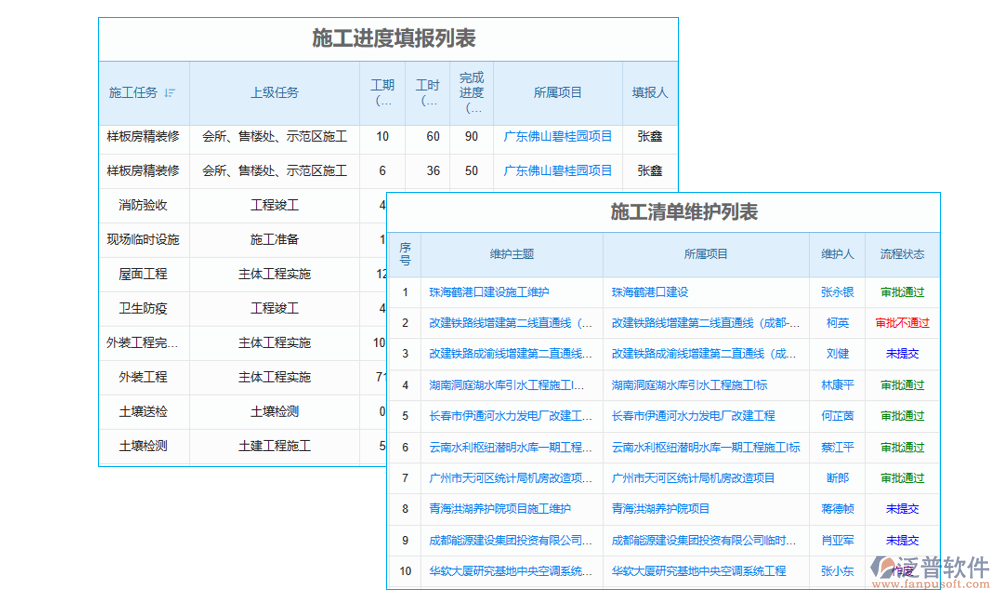The image size is (1000, 600).
Task: Click the 审批不通过 status in row 2
Action: tap(901, 322)
